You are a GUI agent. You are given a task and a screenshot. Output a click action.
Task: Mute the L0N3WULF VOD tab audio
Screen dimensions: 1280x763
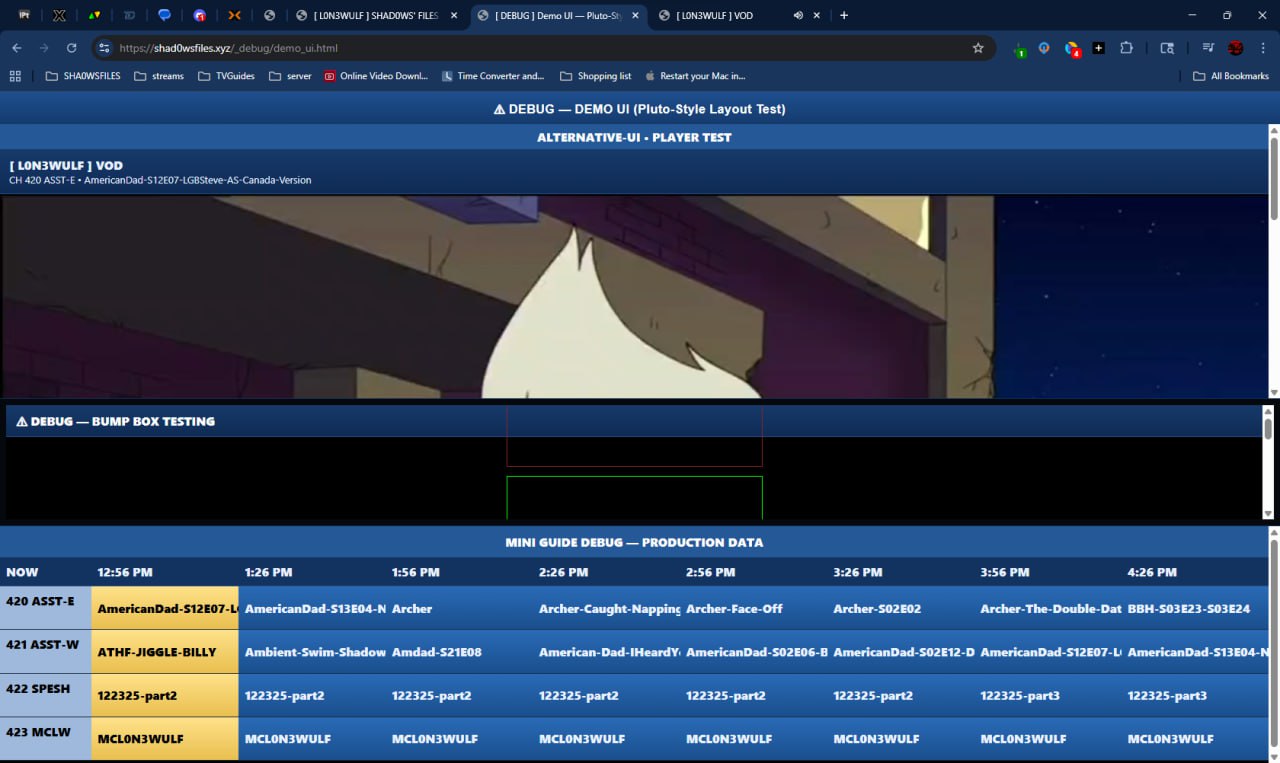click(x=798, y=16)
